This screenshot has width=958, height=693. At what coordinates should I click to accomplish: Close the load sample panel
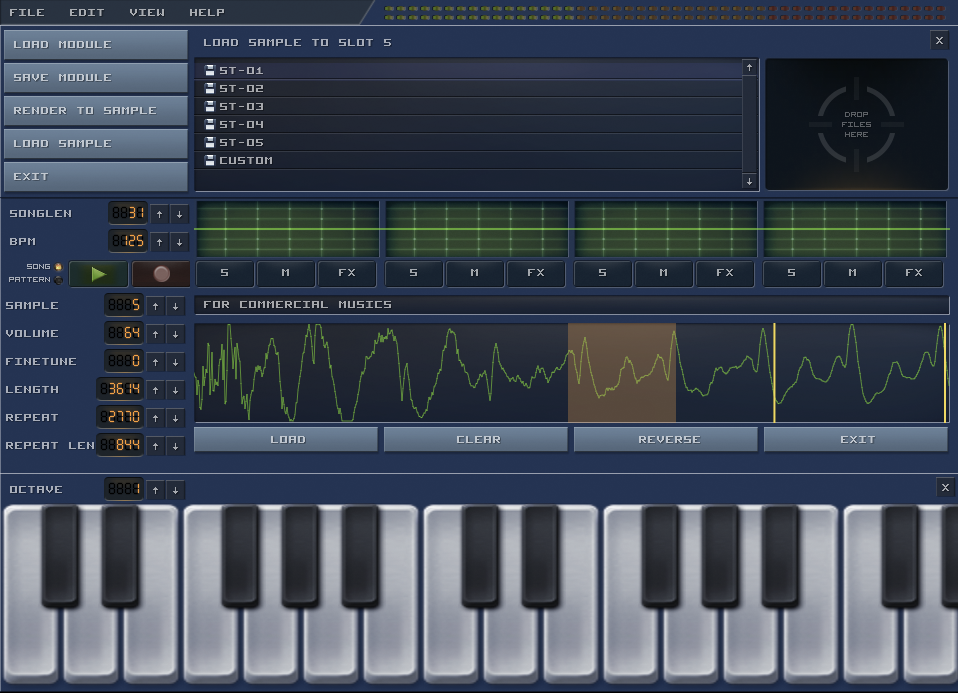click(x=939, y=40)
